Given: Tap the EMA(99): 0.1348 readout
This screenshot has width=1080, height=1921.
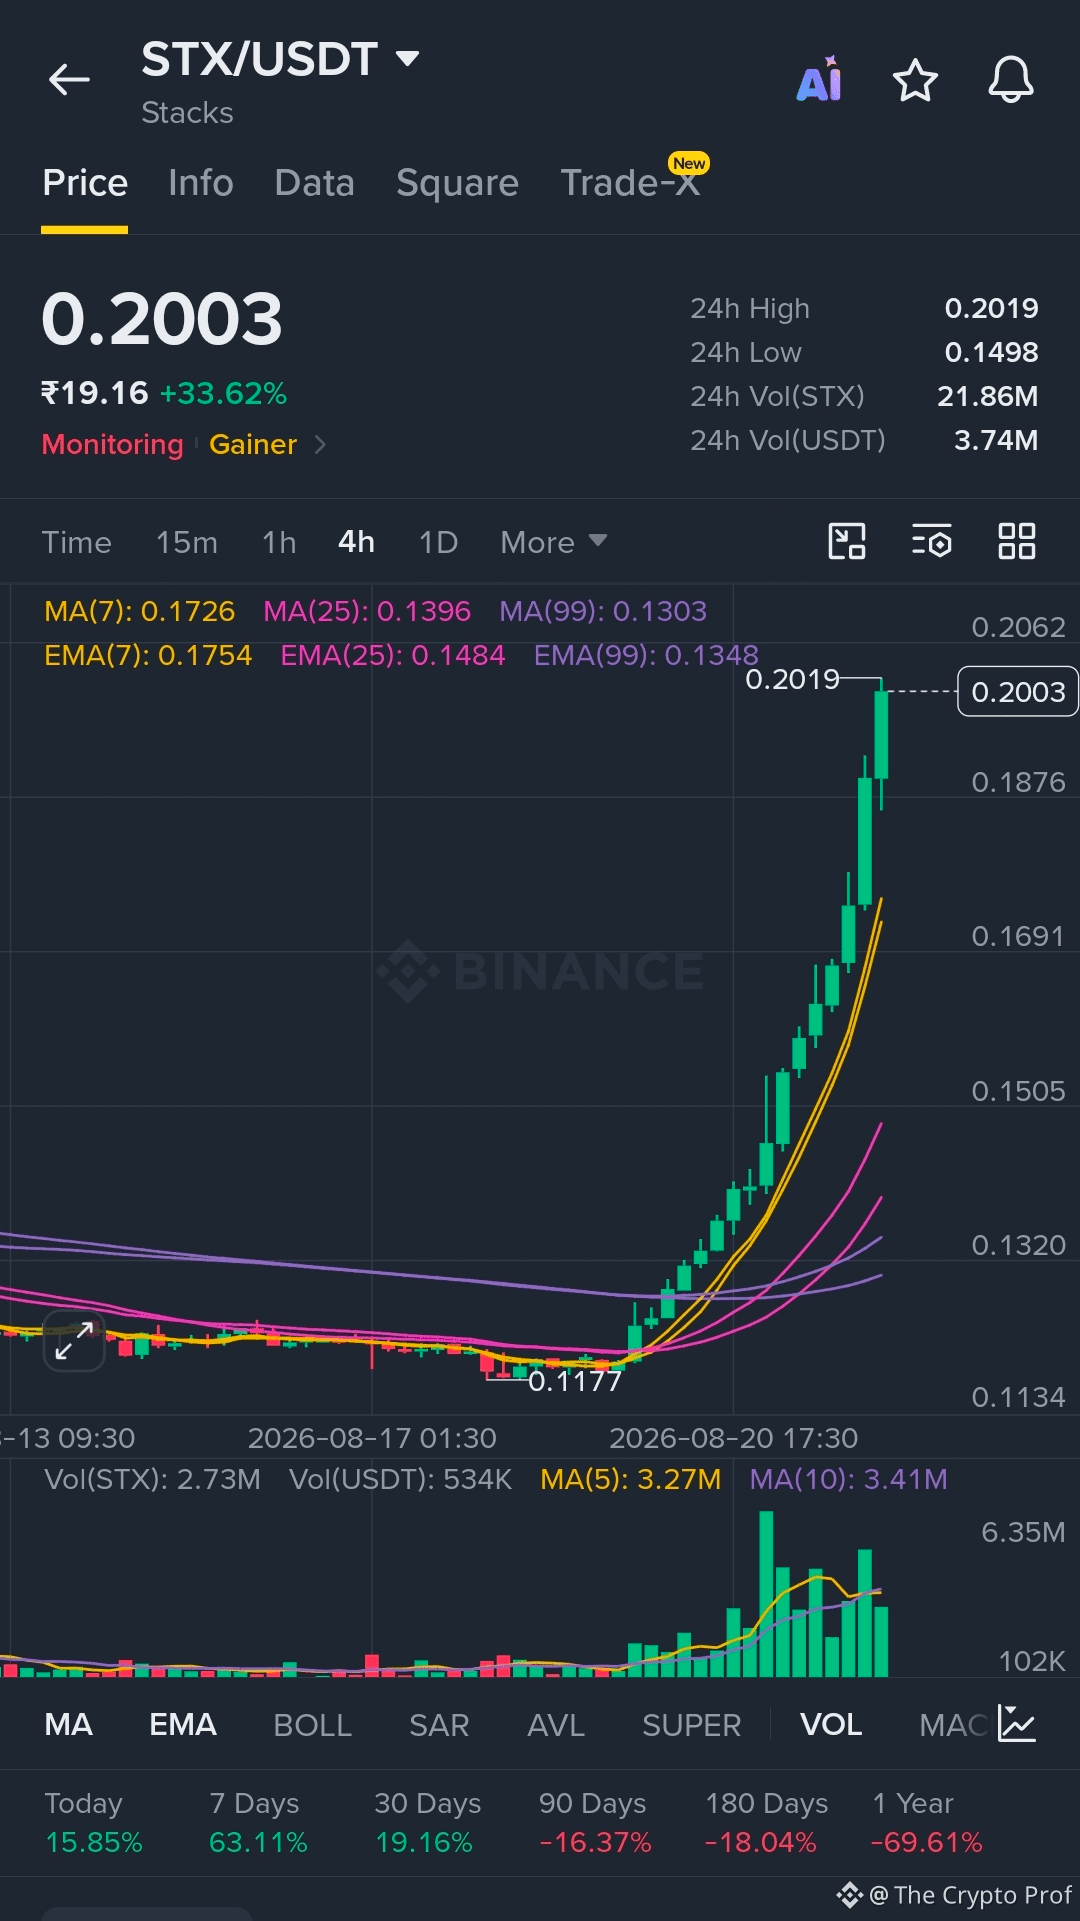Looking at the screenshot, I should point(646,655).
